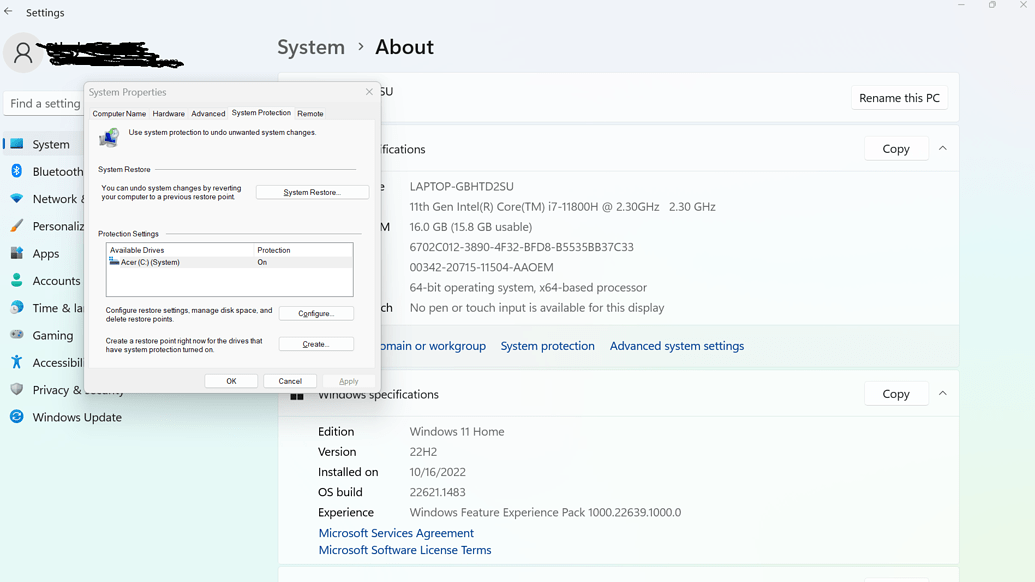Click the Privacy shield icon
This screenshot has height=582, width=1035.
17,389
